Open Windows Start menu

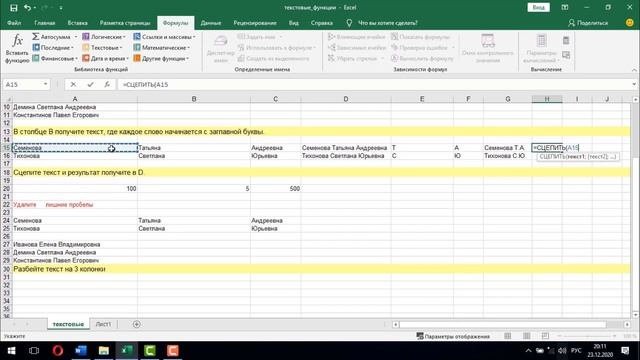[11, 351]
